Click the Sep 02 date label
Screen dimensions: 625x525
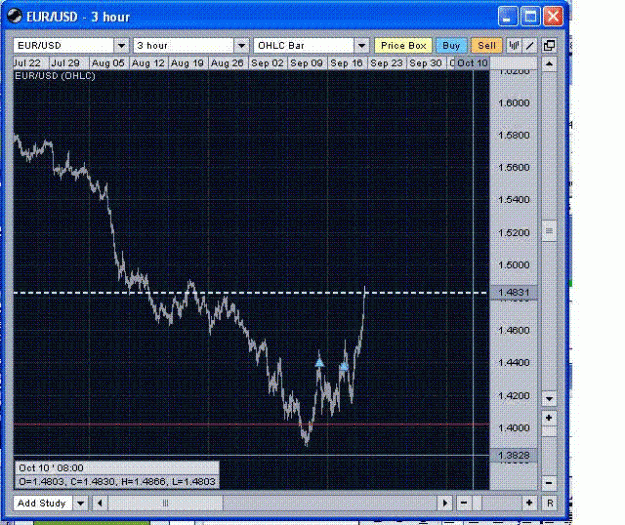tap(267, 63)
